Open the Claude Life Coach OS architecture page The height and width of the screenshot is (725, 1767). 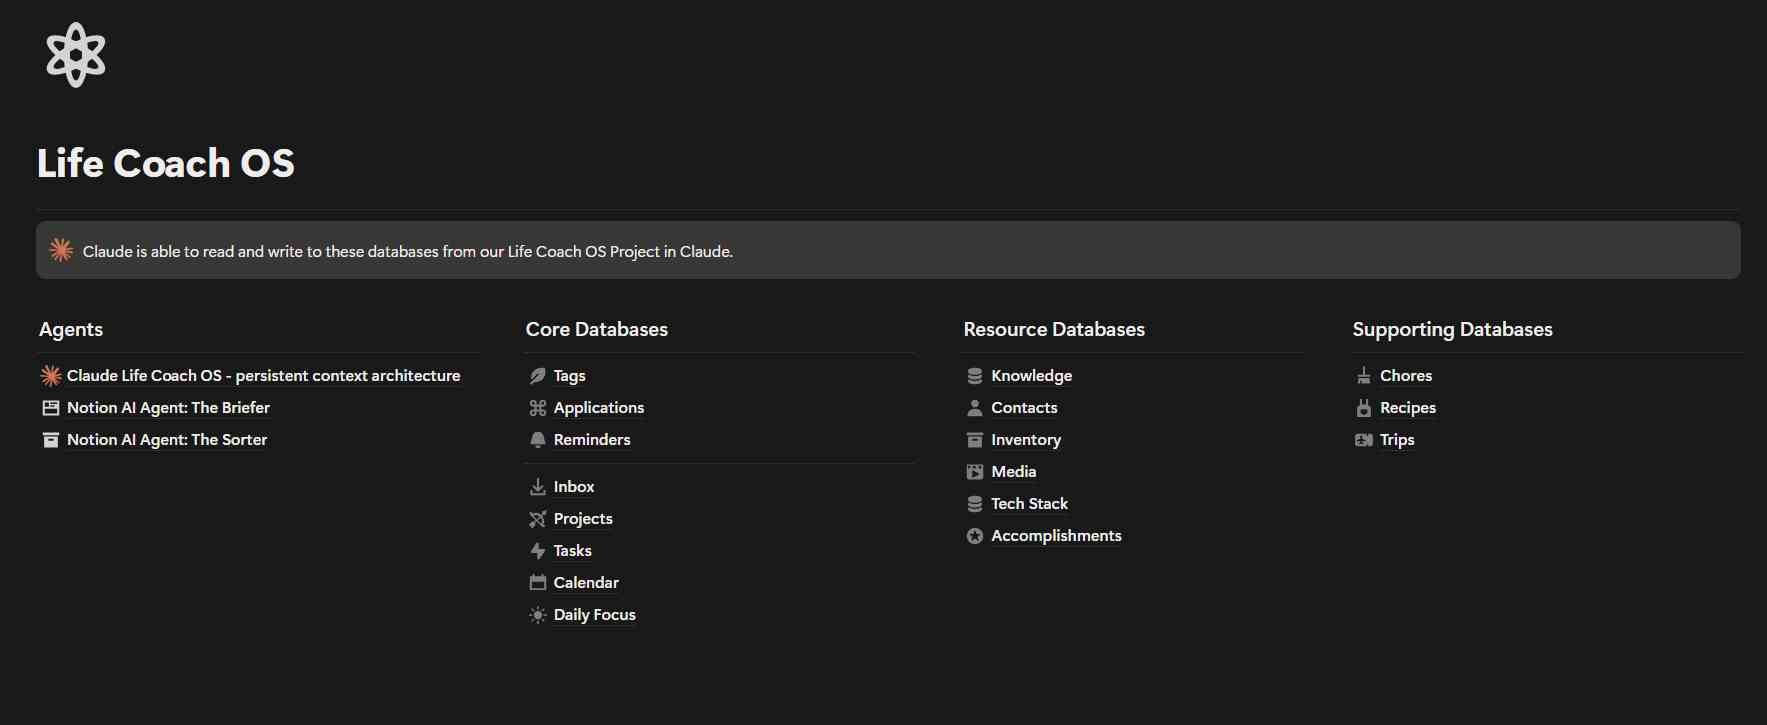263,376
